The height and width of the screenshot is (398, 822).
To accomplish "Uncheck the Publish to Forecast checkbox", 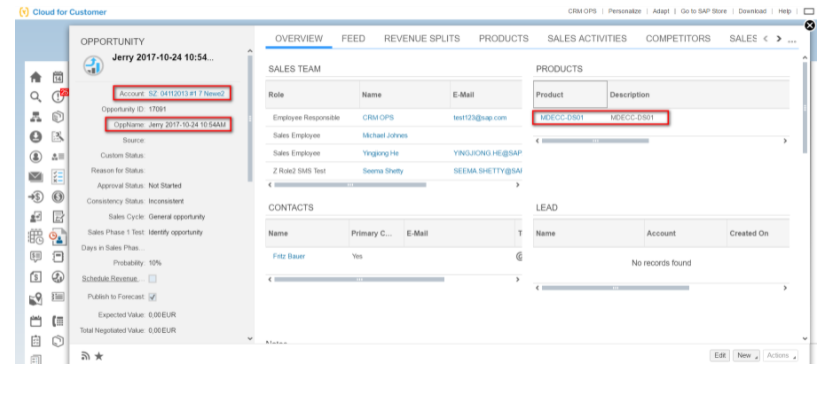I will coord(153,297).
